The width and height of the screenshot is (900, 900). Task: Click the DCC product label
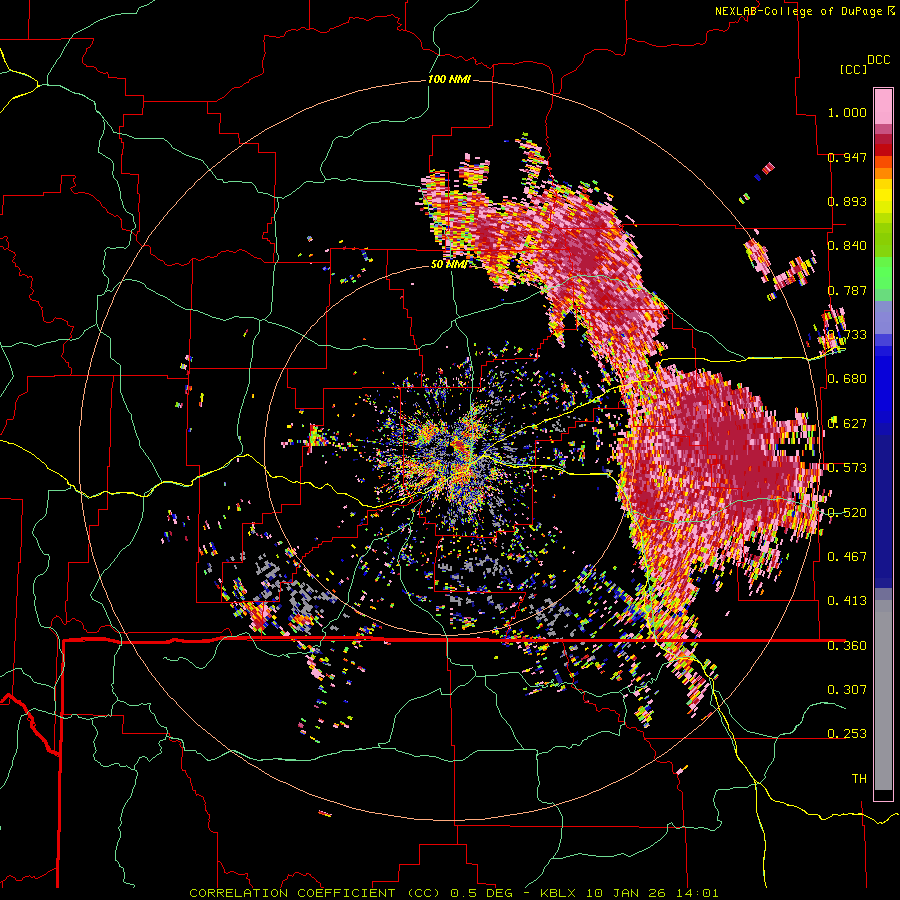[878, 60]
